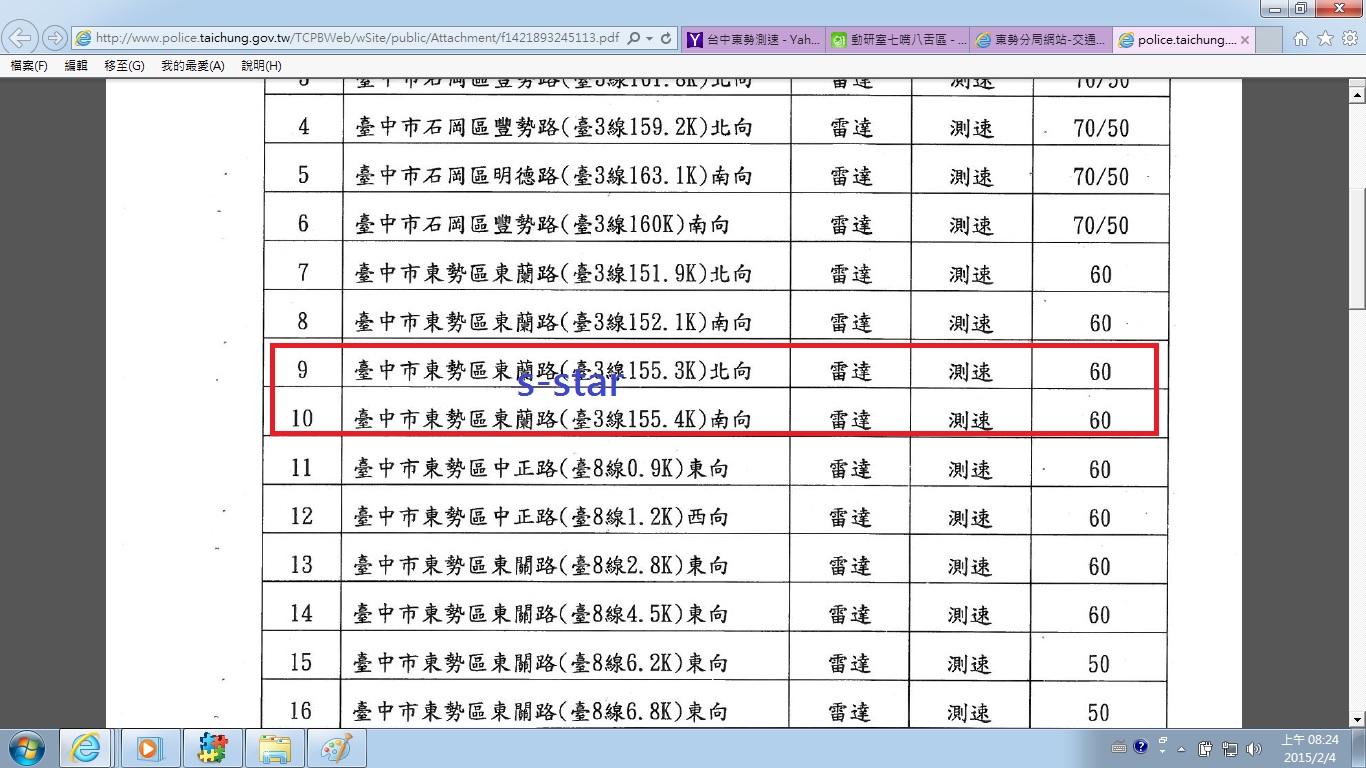Screen dimensions: 1366x768
Task: Click the Windows Start button
Action: coord(26,748)
